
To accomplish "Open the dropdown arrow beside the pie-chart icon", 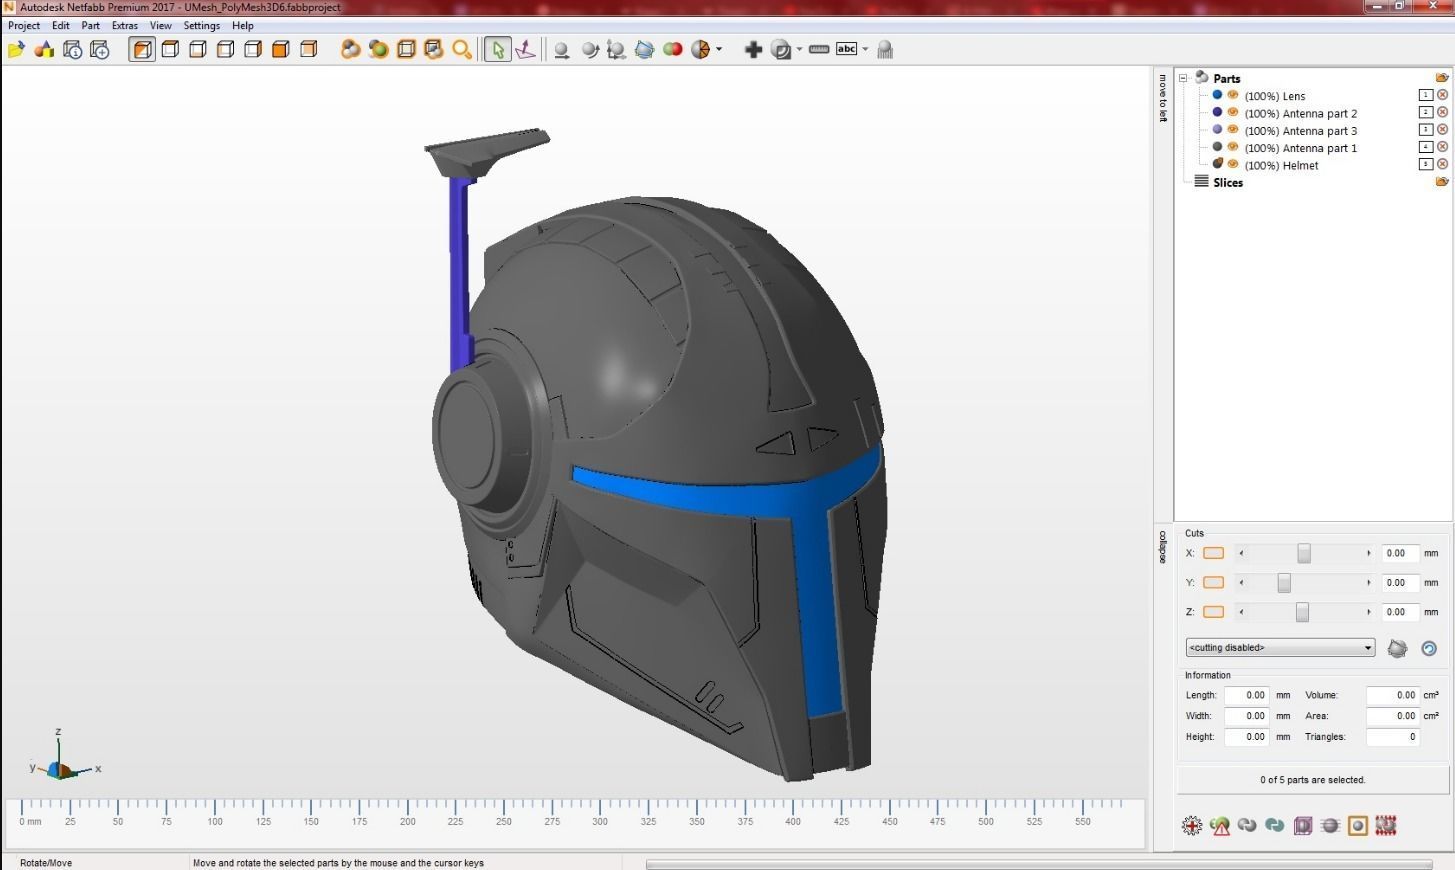I will click(719, 49).
